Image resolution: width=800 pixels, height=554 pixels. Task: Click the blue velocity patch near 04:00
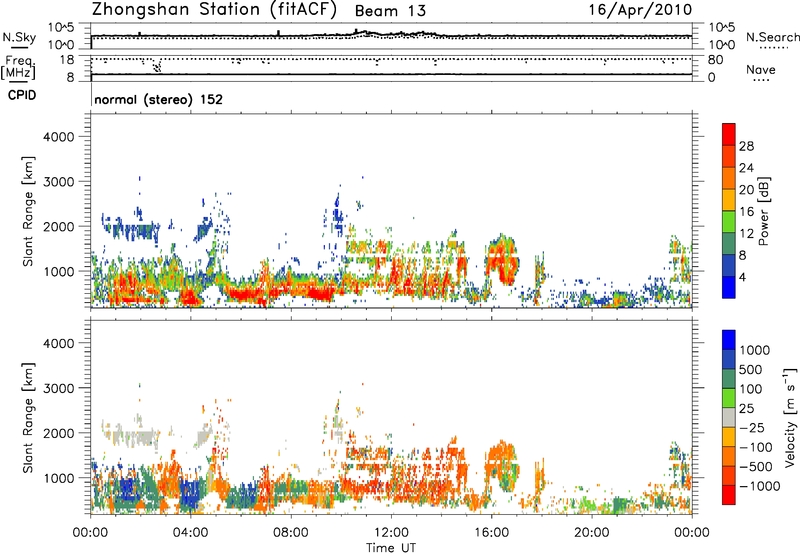tap(191, 494)
